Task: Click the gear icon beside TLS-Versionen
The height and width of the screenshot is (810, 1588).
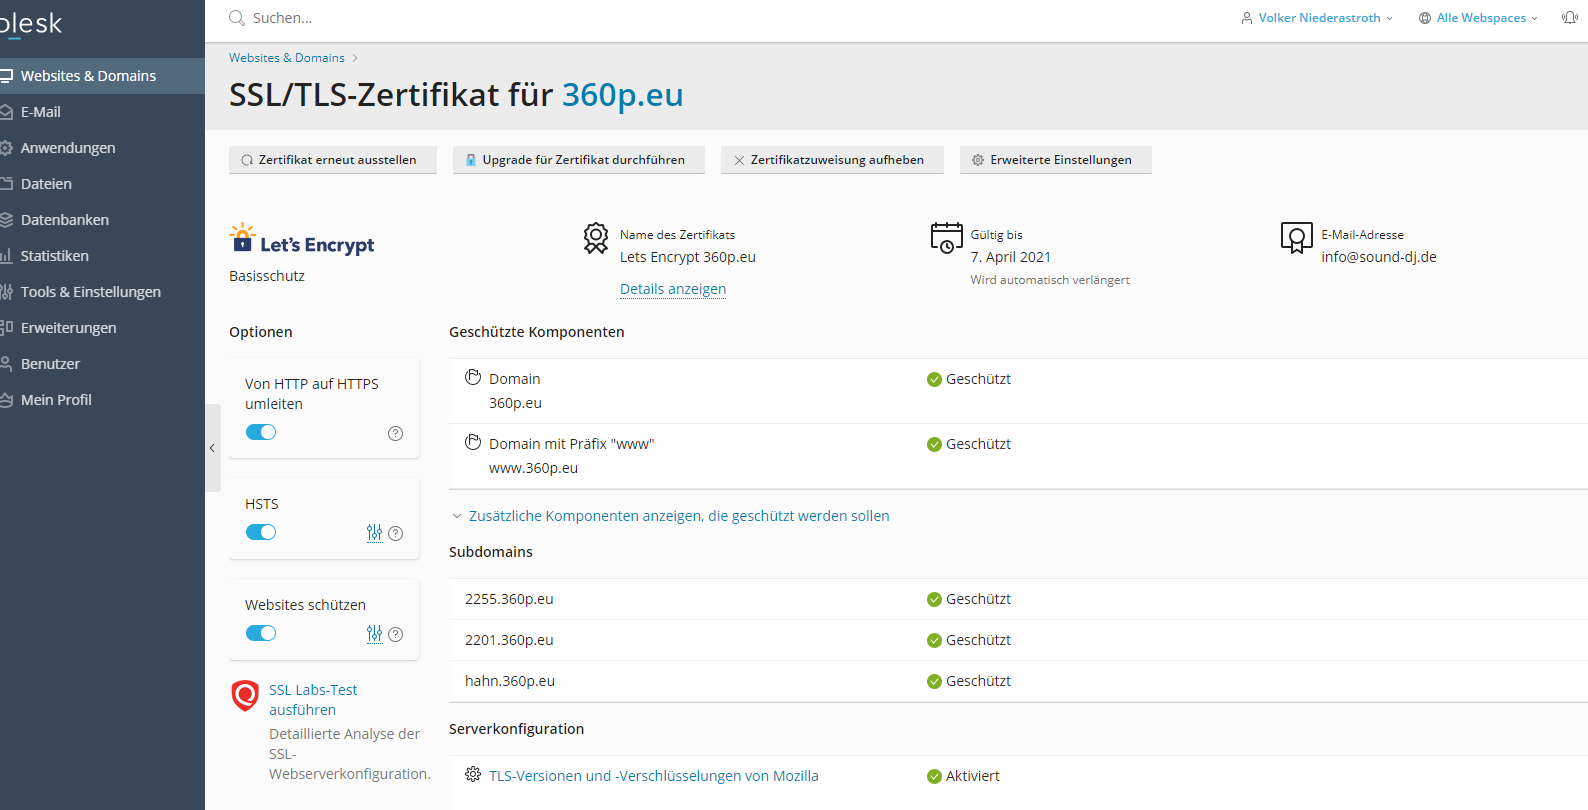Action: 473,775
